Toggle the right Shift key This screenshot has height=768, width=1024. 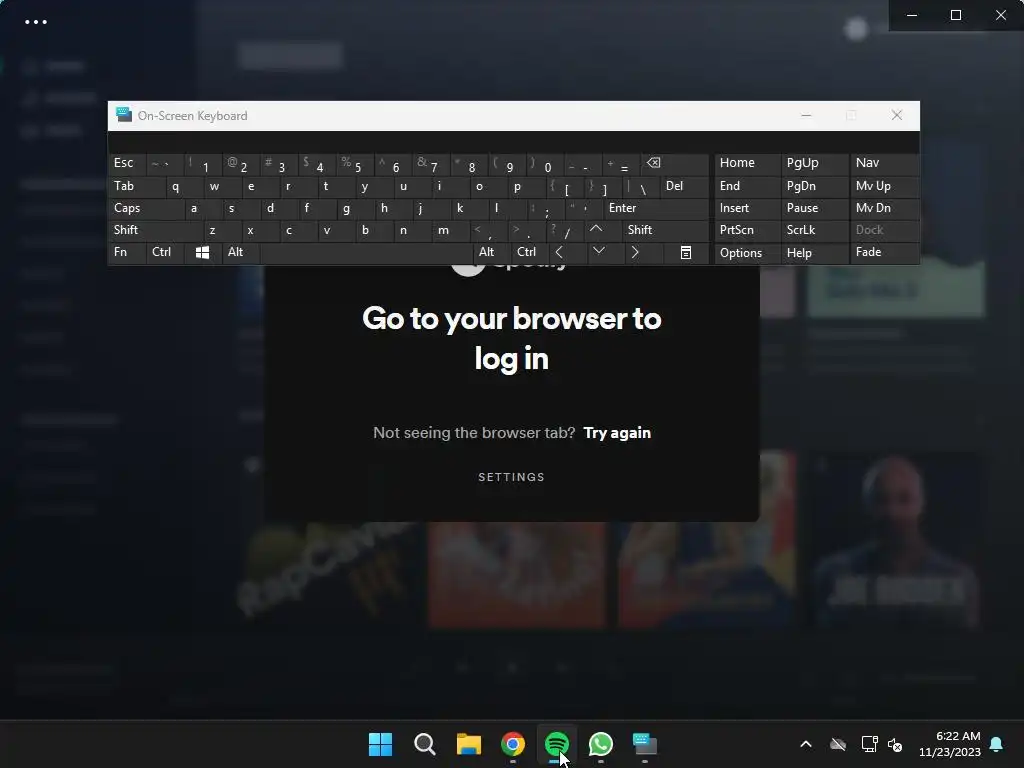pos(665,230)
